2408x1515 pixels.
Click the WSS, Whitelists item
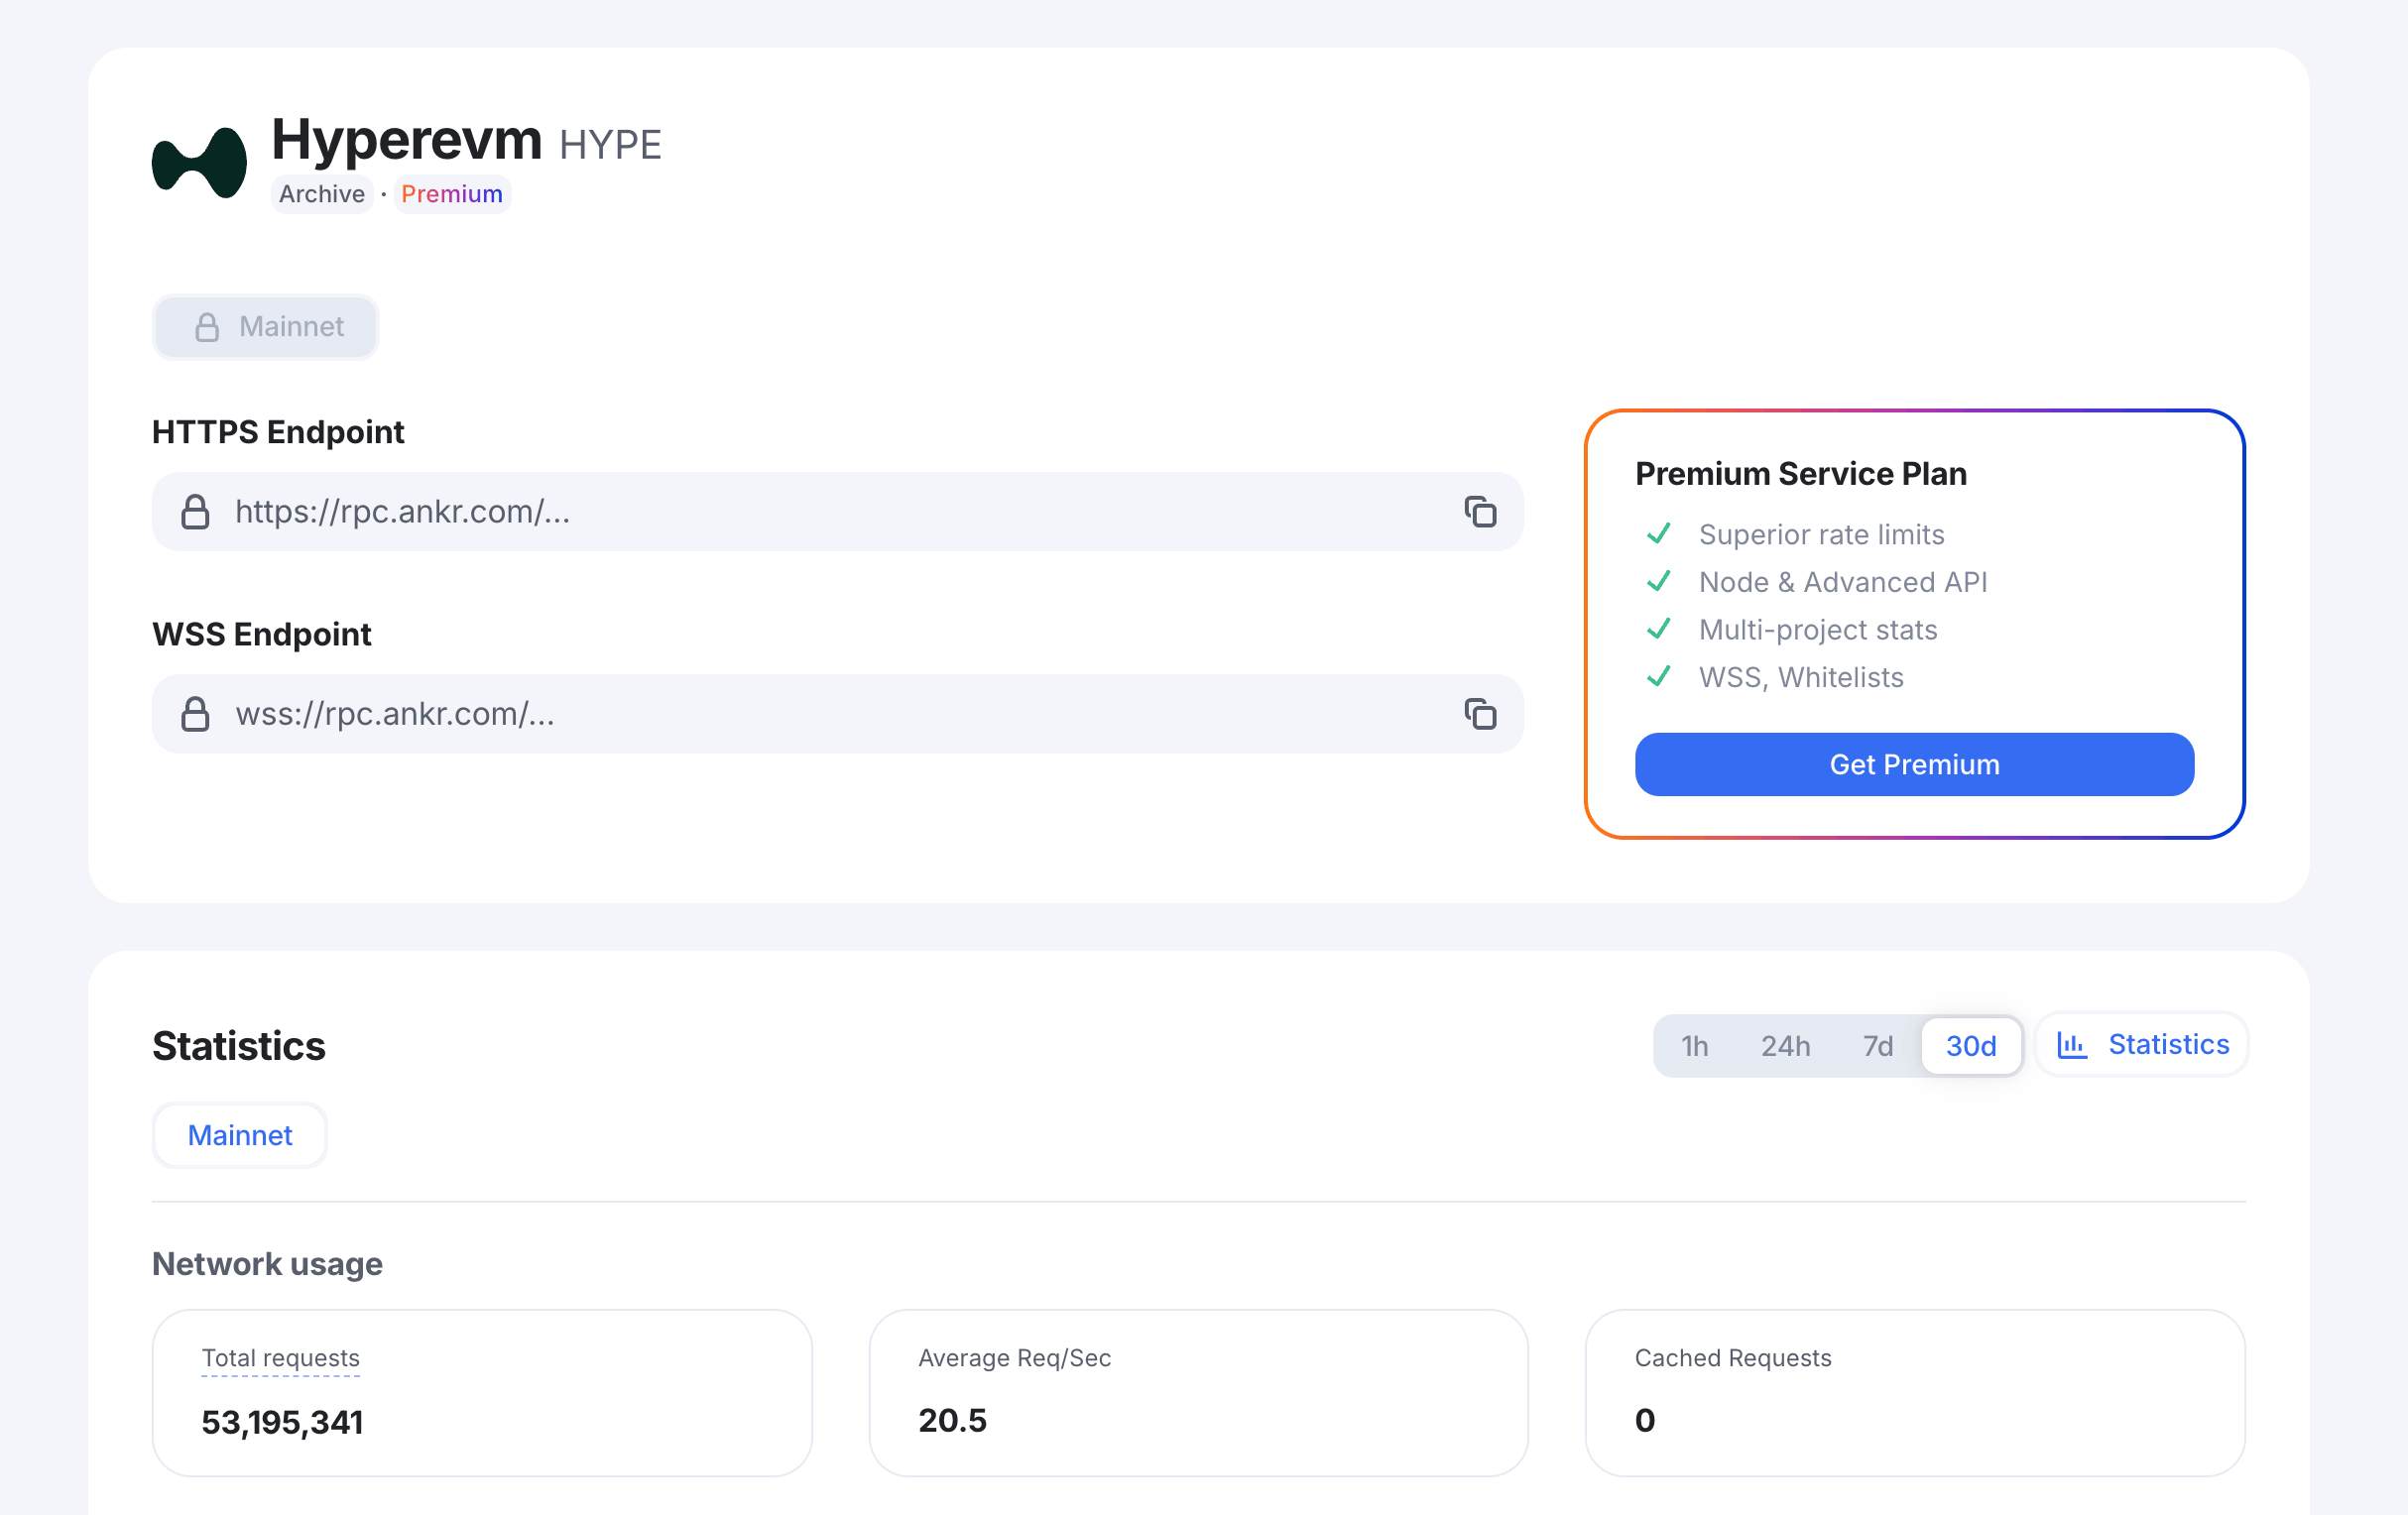point(1801,678)
